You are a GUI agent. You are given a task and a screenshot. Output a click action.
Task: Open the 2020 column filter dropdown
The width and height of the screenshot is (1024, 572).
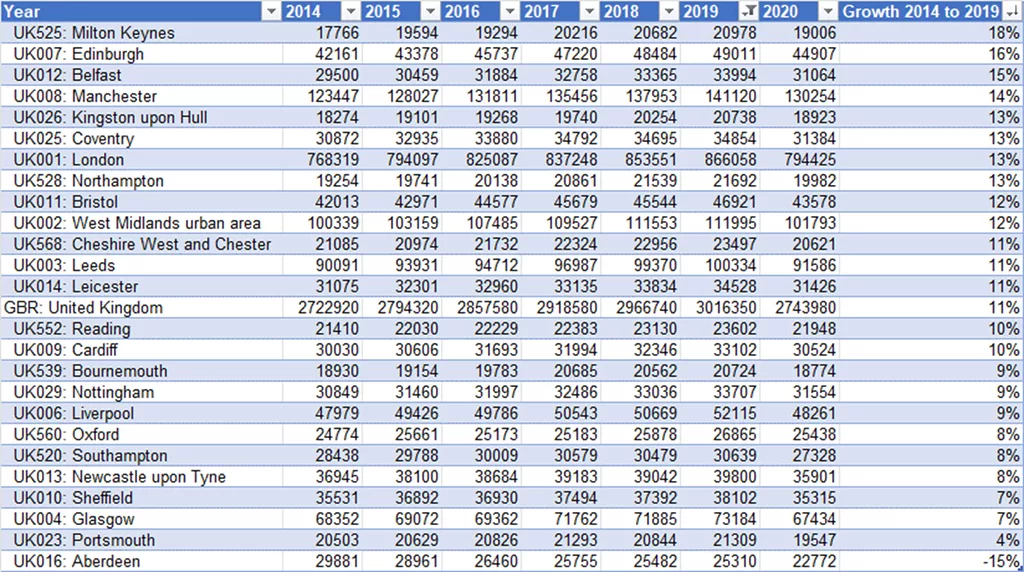pos(828,12)
